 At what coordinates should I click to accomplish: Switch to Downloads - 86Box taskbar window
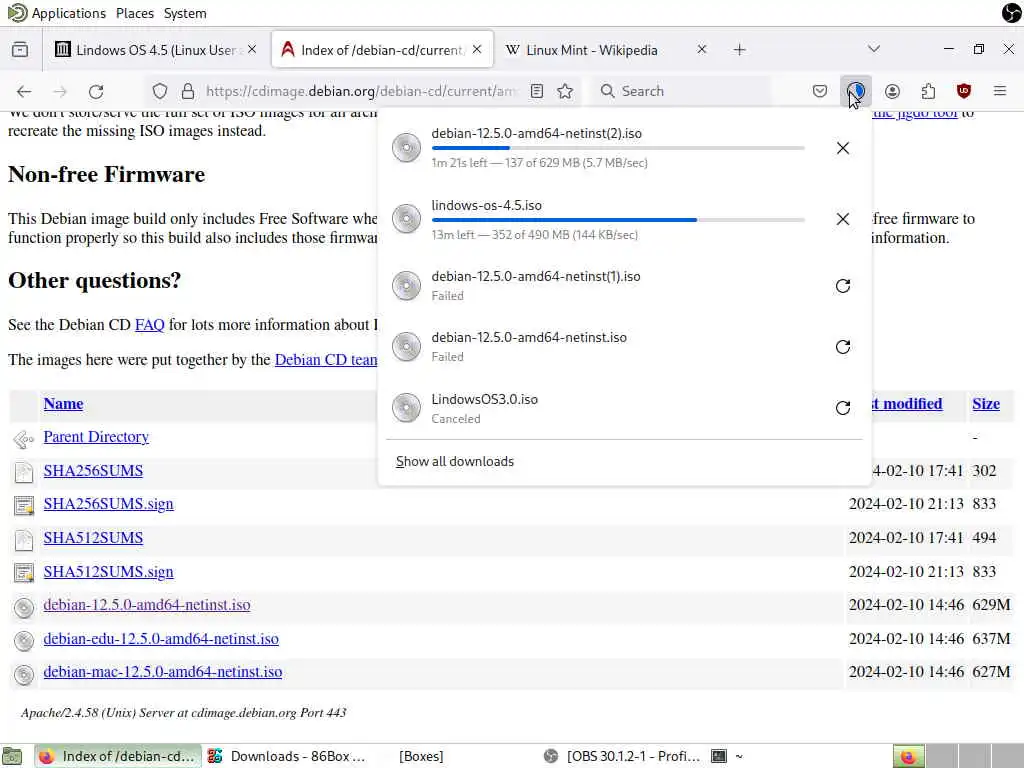tap(287, 756)
